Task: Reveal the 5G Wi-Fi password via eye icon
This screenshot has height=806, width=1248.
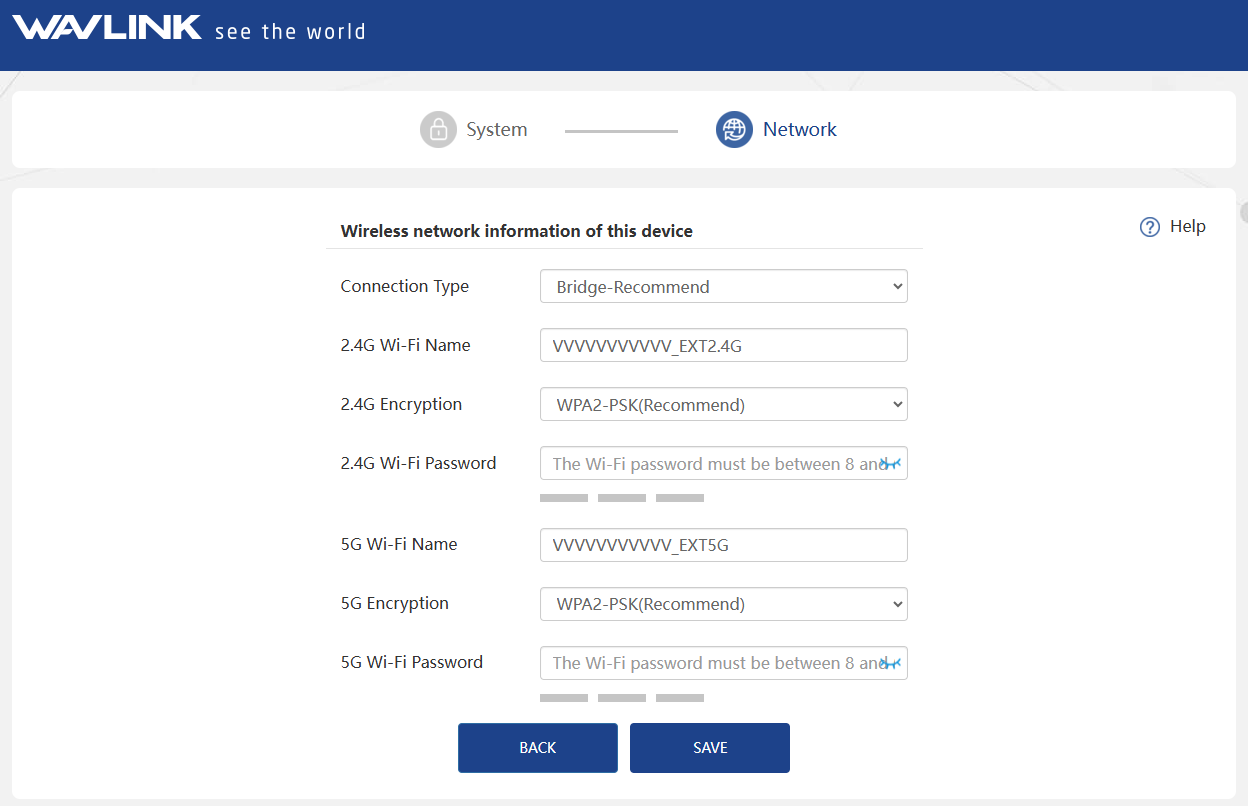Action: pos(891,663)
